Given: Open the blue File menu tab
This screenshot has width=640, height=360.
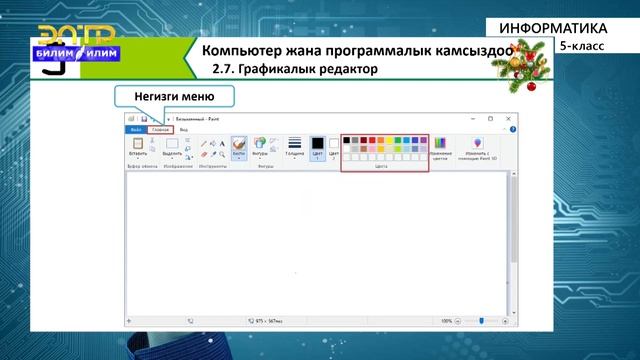Looking at the screenshot, I should [136, 130].
